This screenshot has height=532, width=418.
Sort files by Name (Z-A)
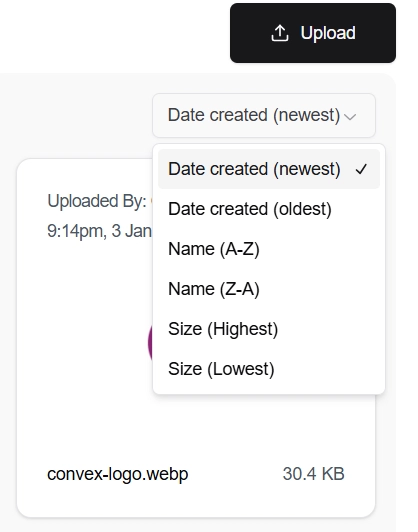click(x=269, y=289)
